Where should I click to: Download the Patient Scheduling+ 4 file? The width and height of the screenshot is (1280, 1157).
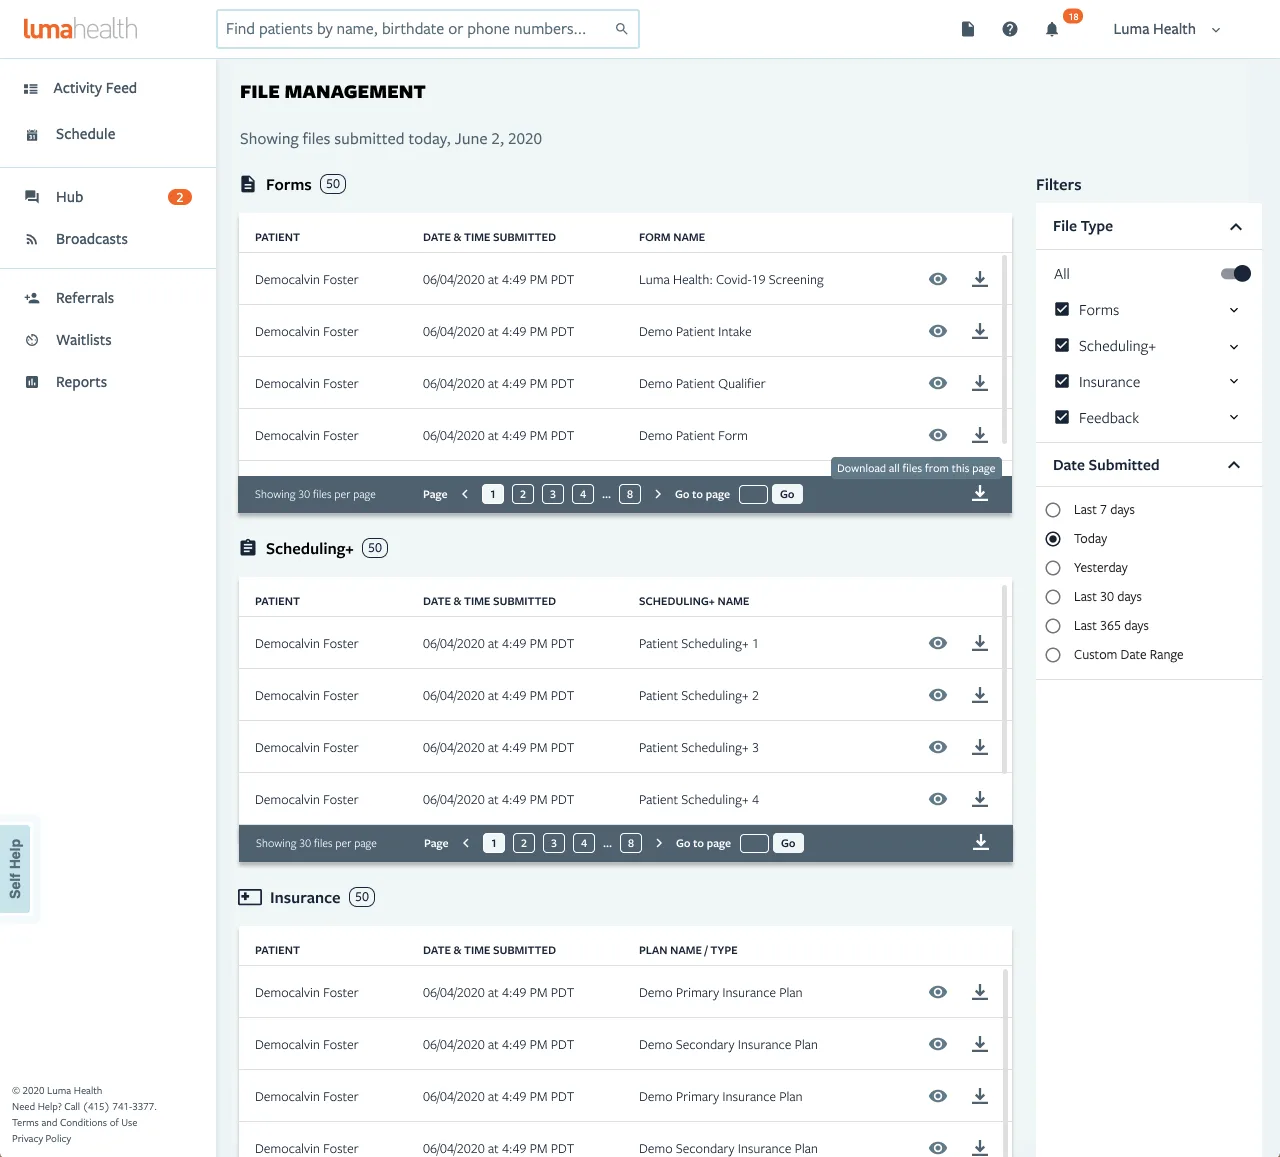[x=980, y=799]
